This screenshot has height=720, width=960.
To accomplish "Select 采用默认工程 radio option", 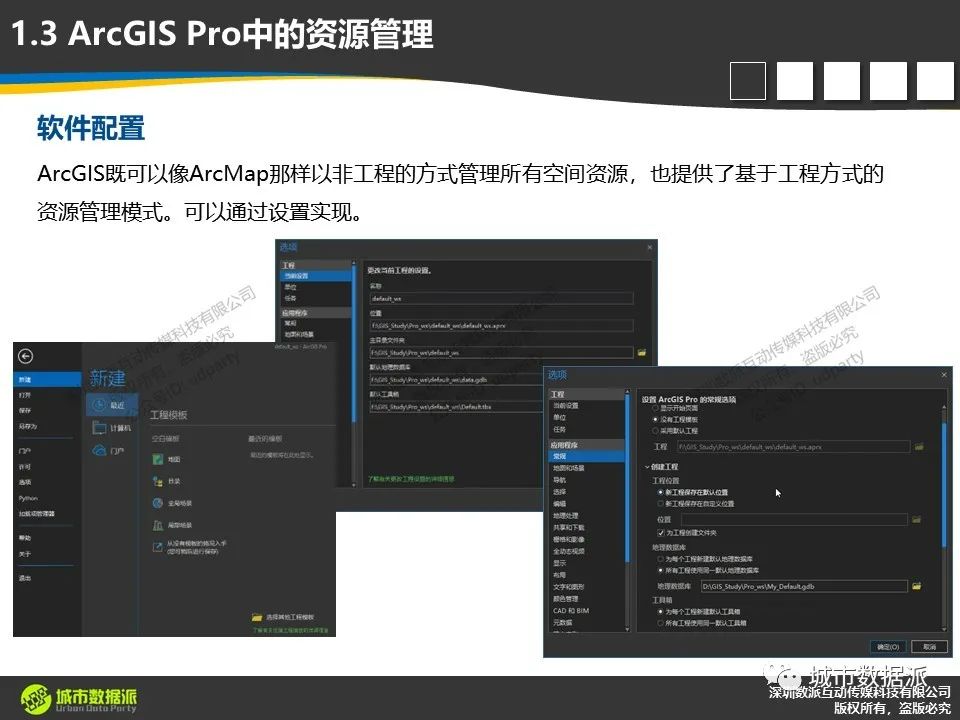I will [655, 431].
